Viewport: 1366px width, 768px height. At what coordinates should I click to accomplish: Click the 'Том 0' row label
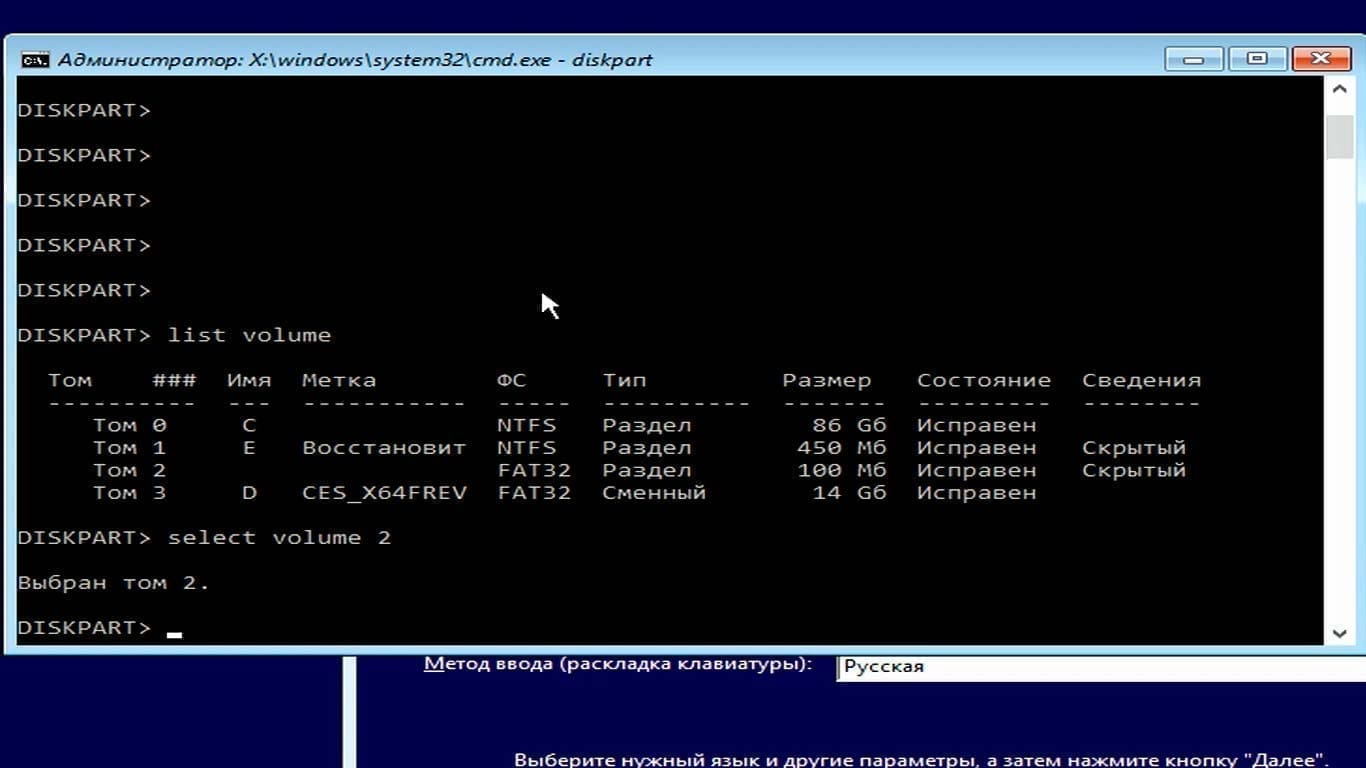click(x=129, y=425)
